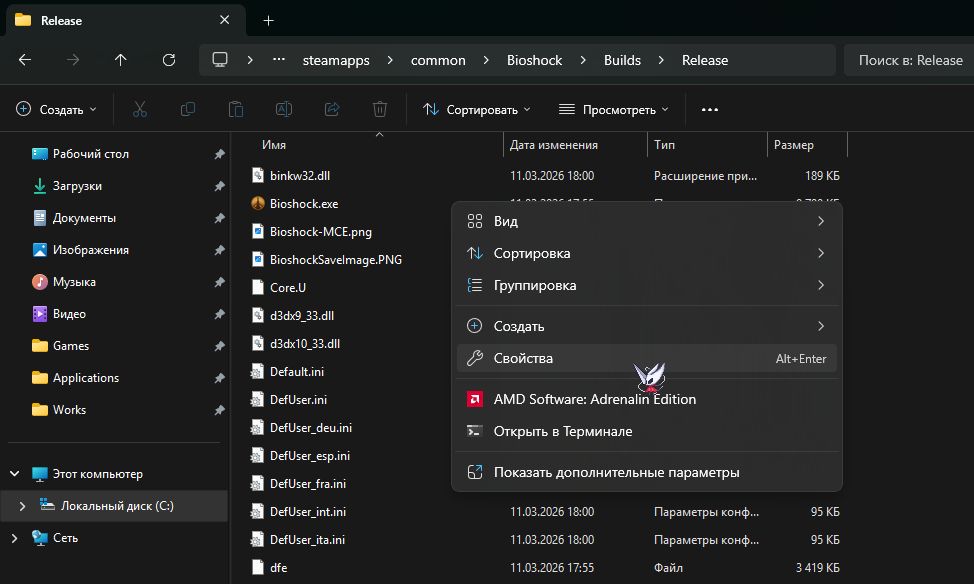This screenshot has width=974, height=584.
Task: Select the Release tab
Action: (x=124, y=21)
